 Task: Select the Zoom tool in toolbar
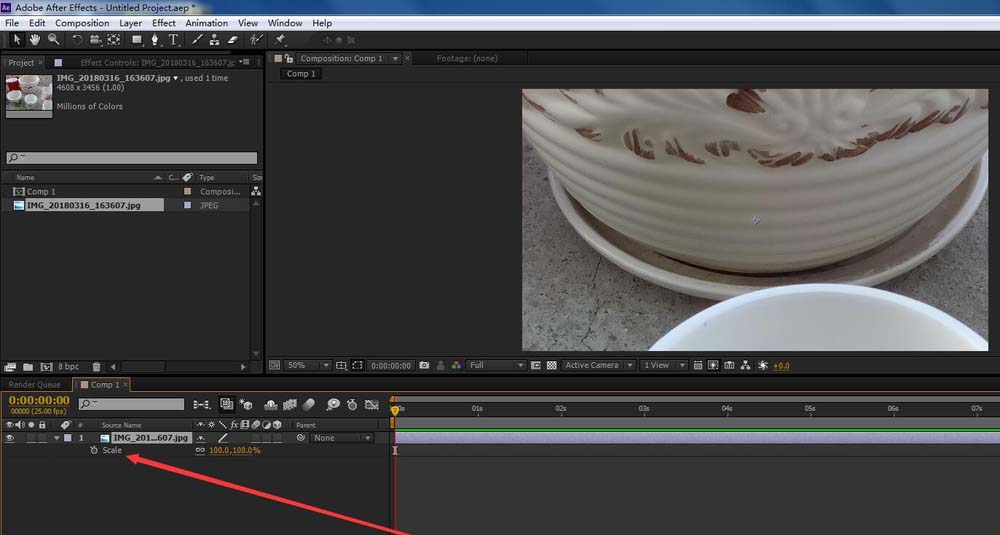(53, 40)
